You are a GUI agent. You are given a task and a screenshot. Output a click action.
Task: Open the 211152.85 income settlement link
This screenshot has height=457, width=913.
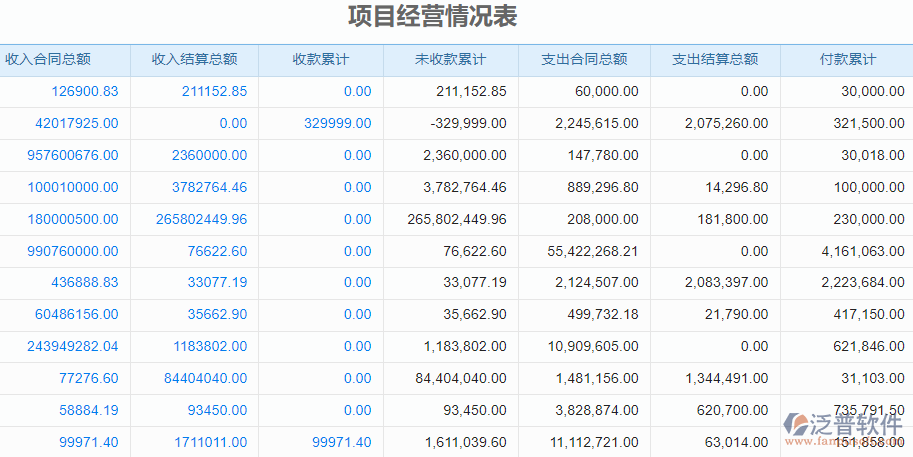214,92
